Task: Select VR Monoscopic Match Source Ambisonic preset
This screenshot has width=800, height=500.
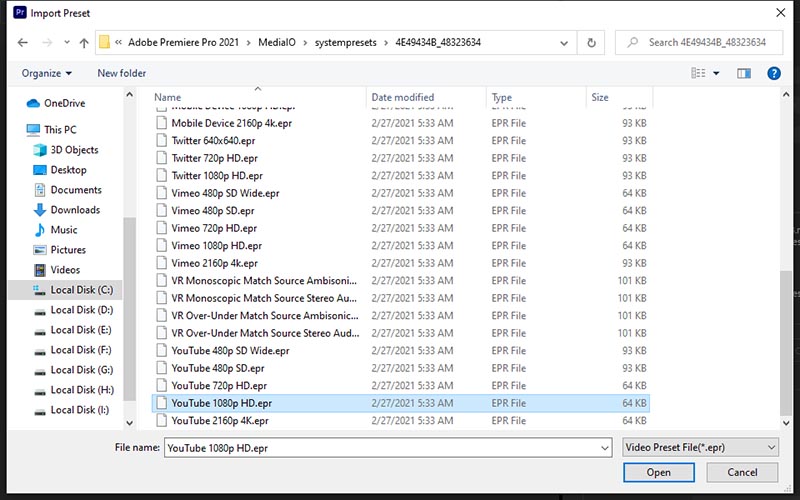Action: (x=401, y=281)
